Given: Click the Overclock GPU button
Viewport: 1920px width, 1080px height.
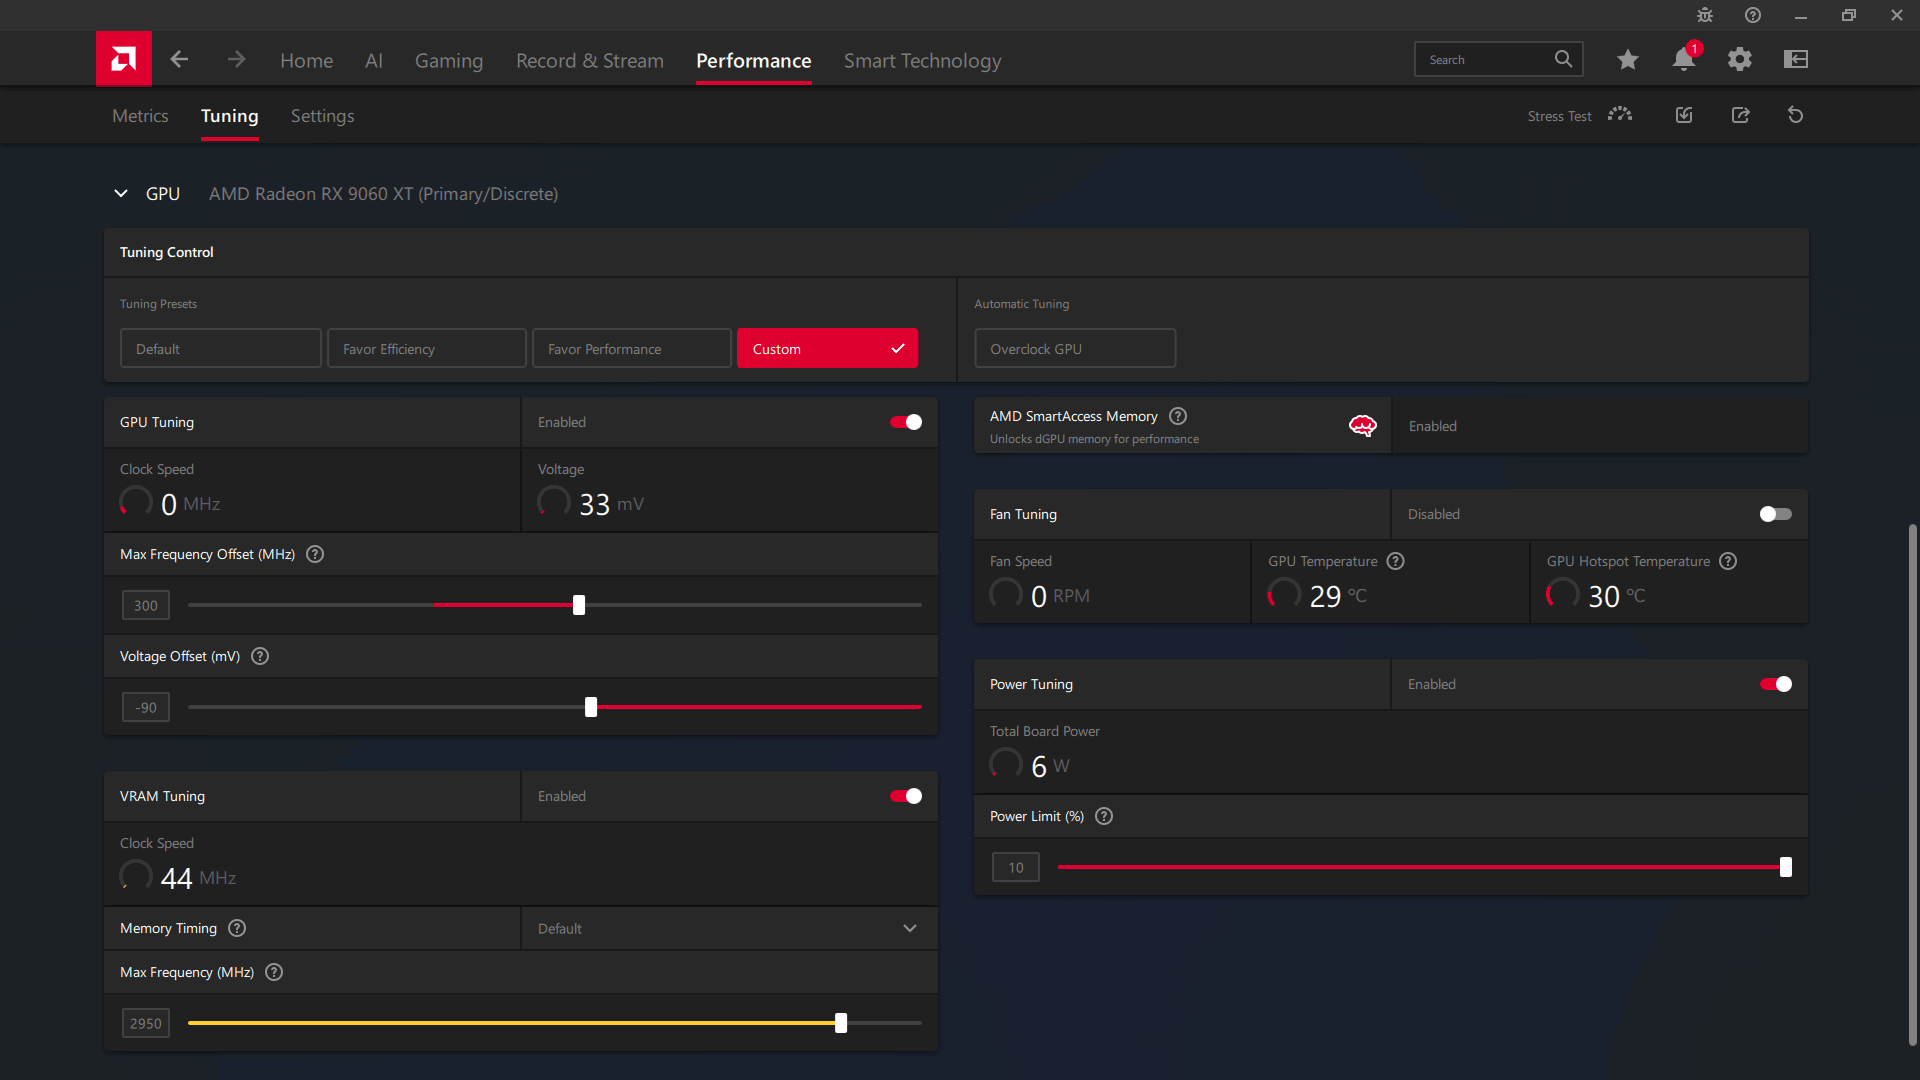Looking at the screenshot, I should tap(1075, 348).
